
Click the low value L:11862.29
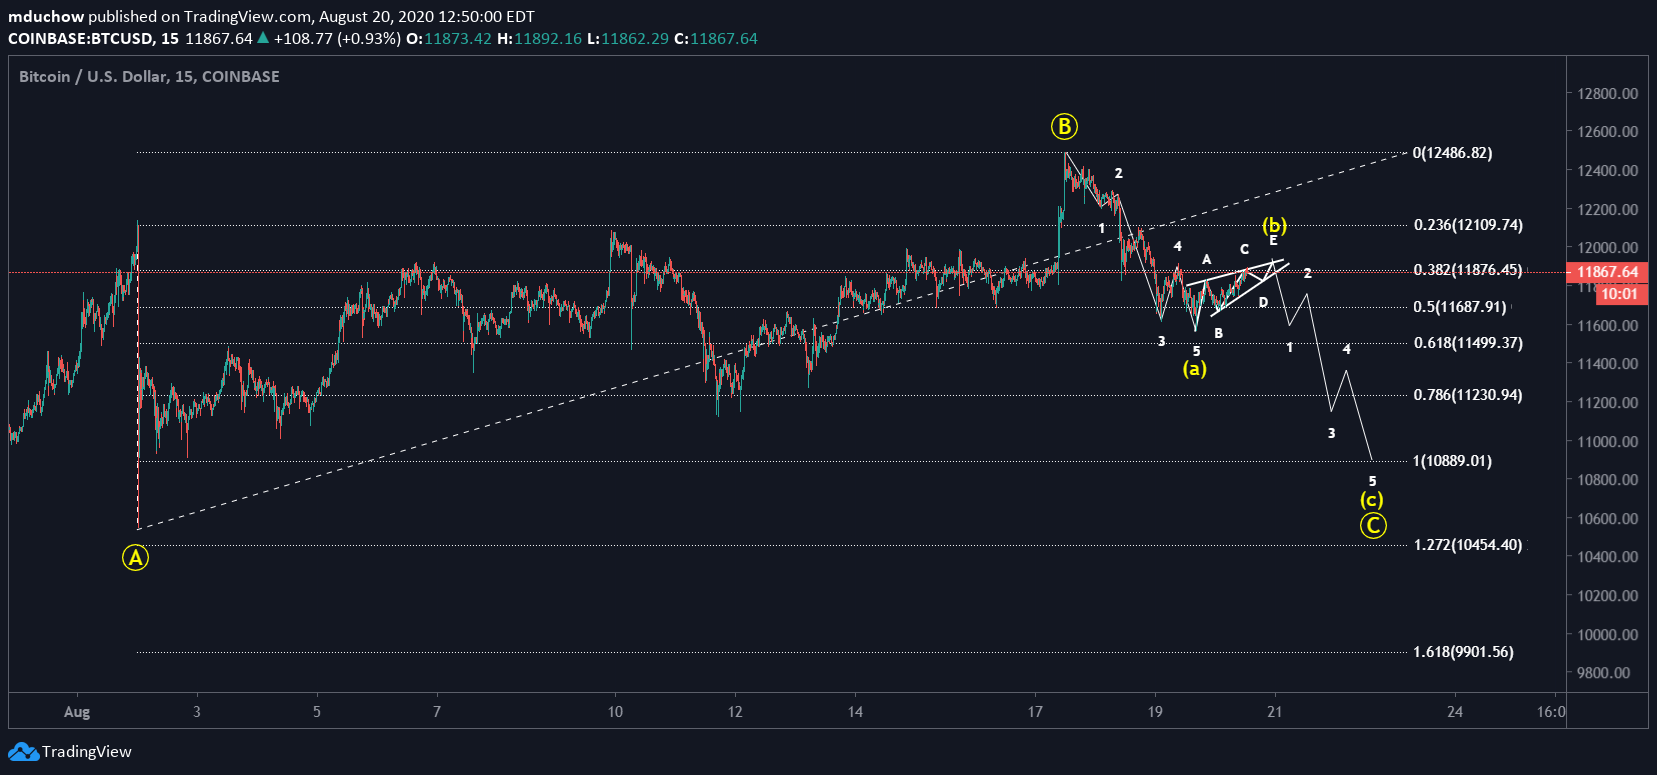628,38
